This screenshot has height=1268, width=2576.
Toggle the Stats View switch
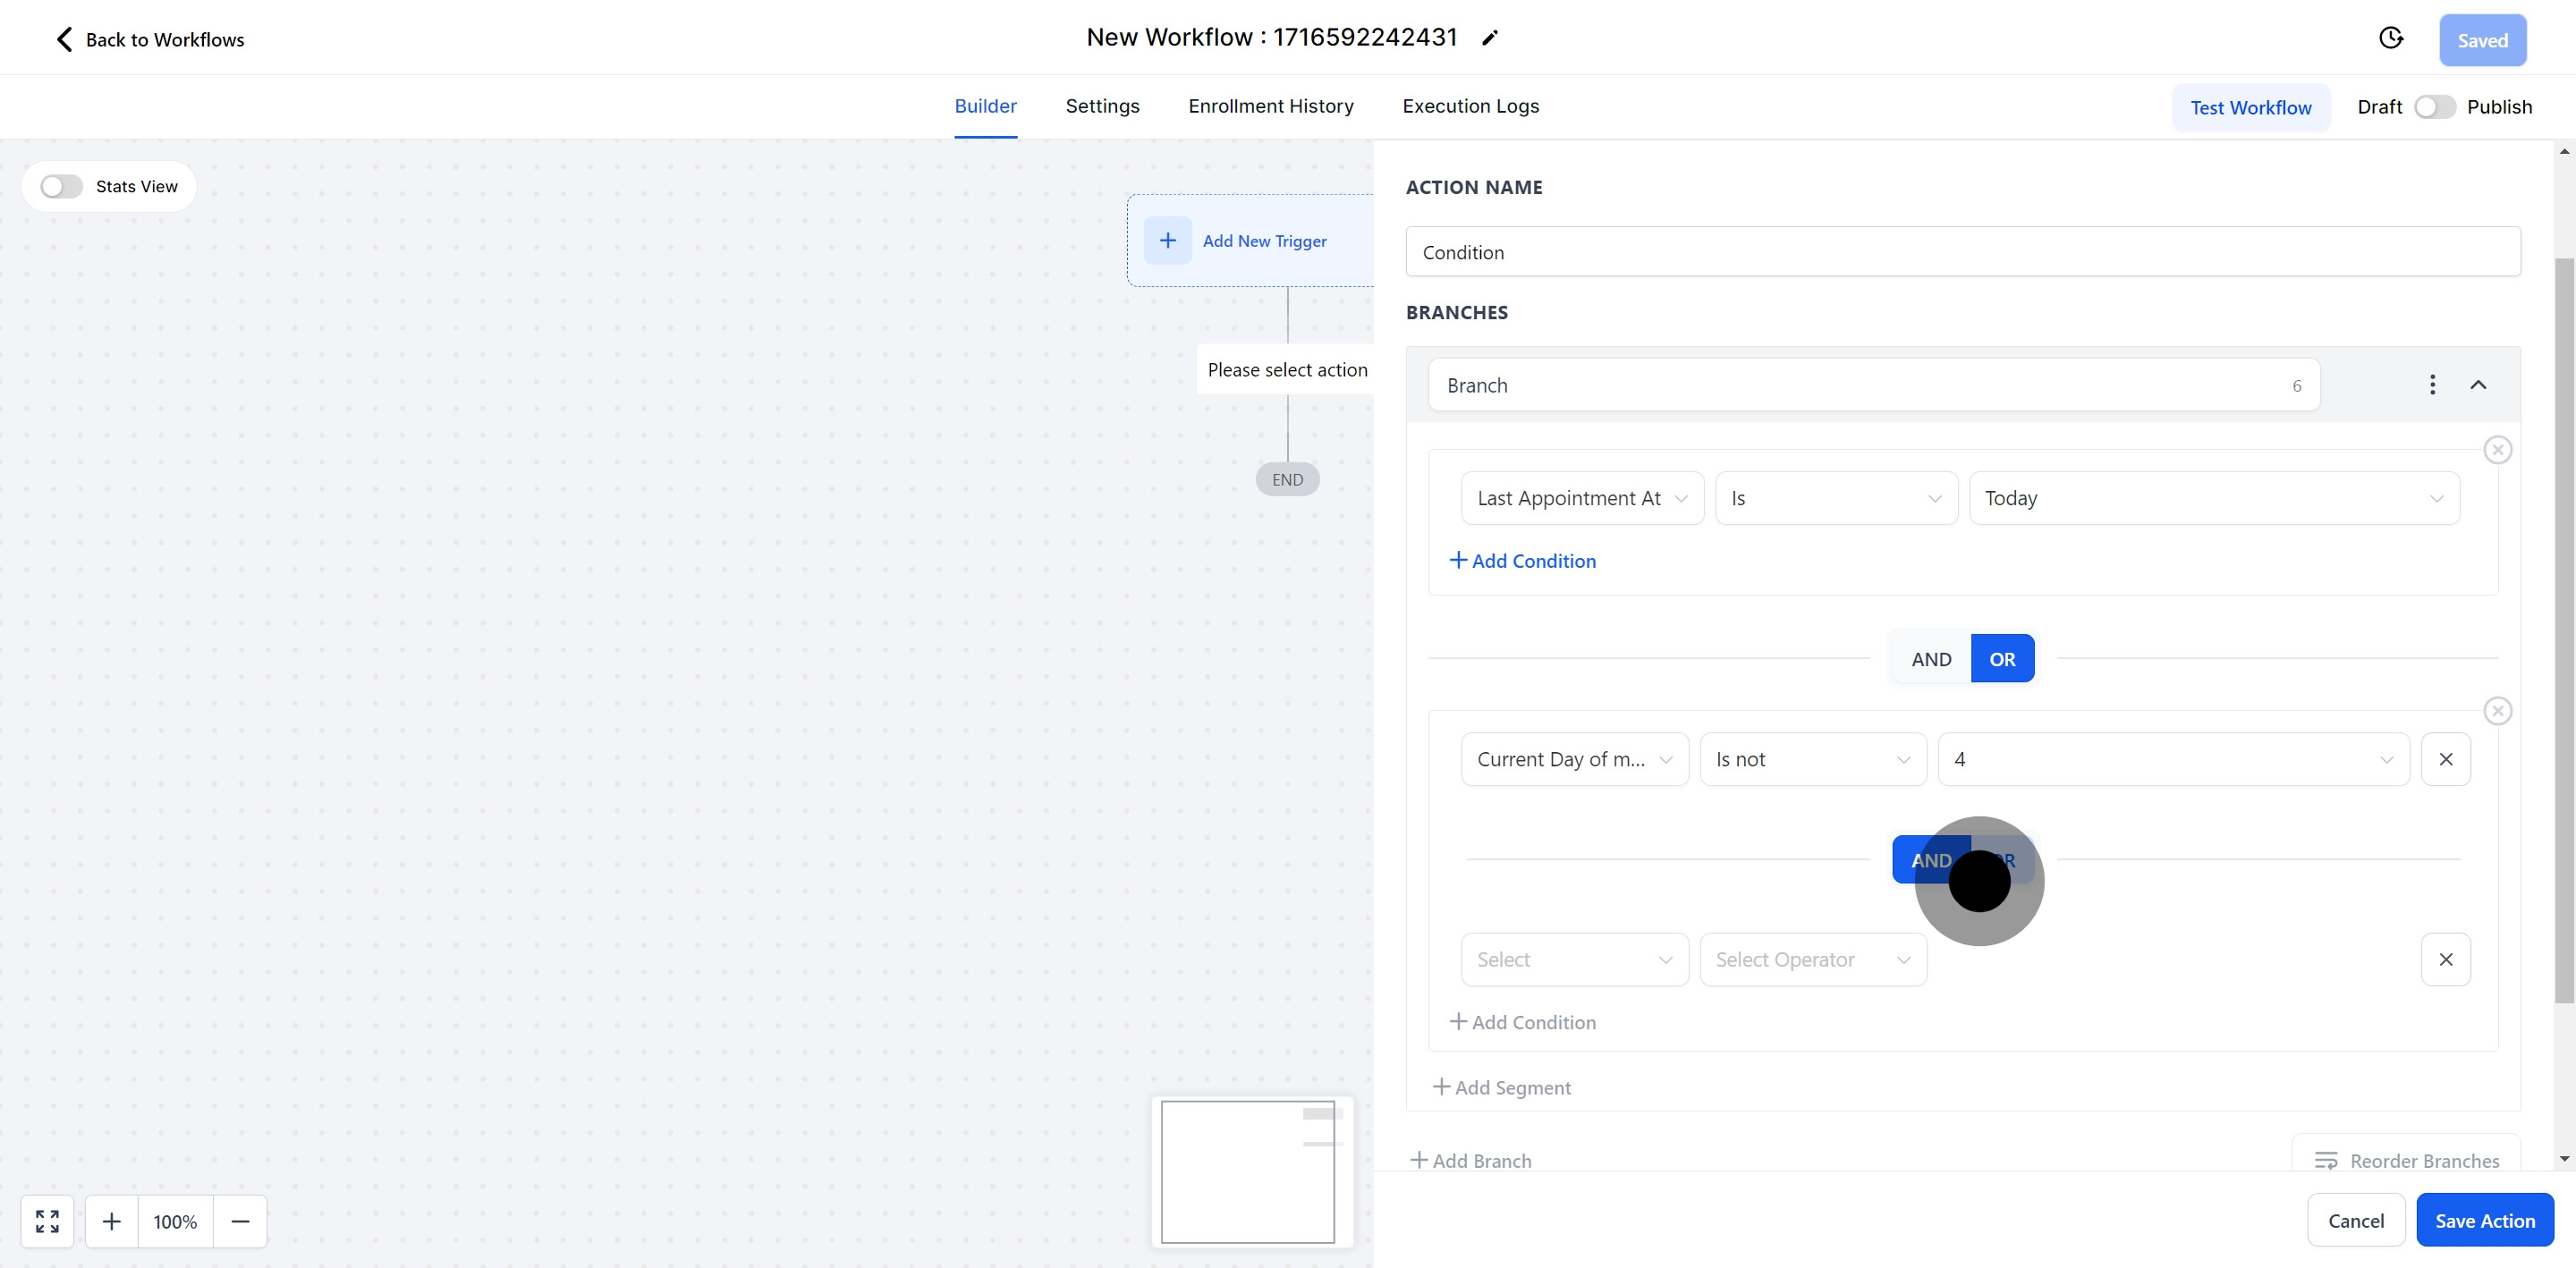[61, 187]
